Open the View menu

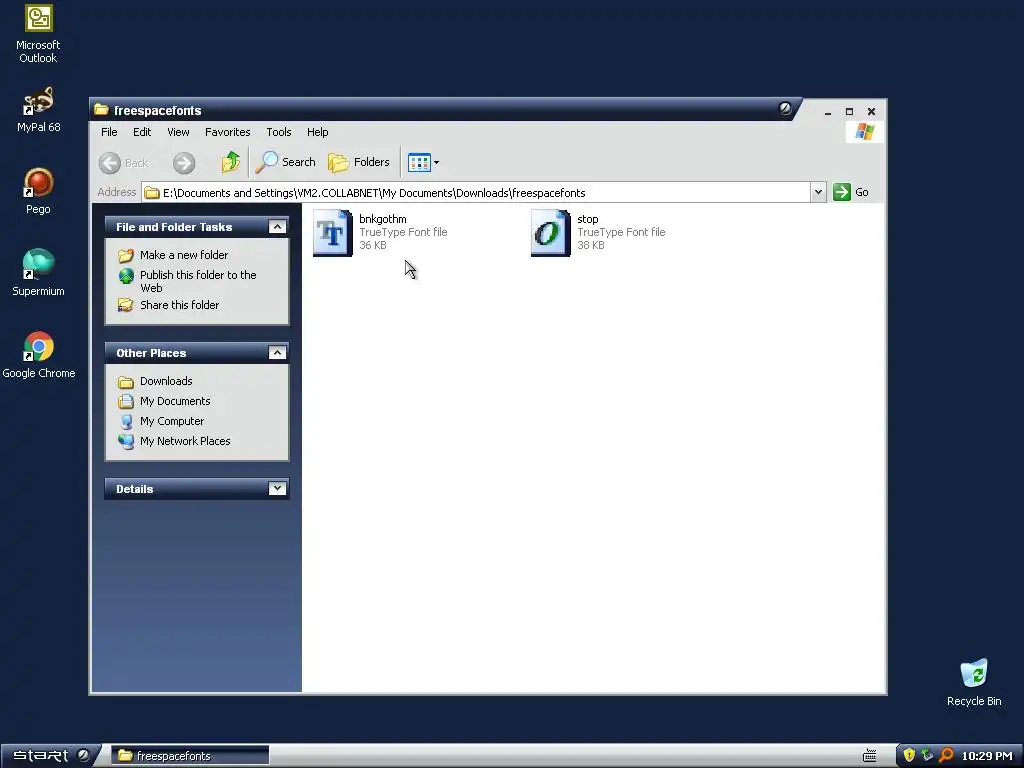click(x=178, y=132)
